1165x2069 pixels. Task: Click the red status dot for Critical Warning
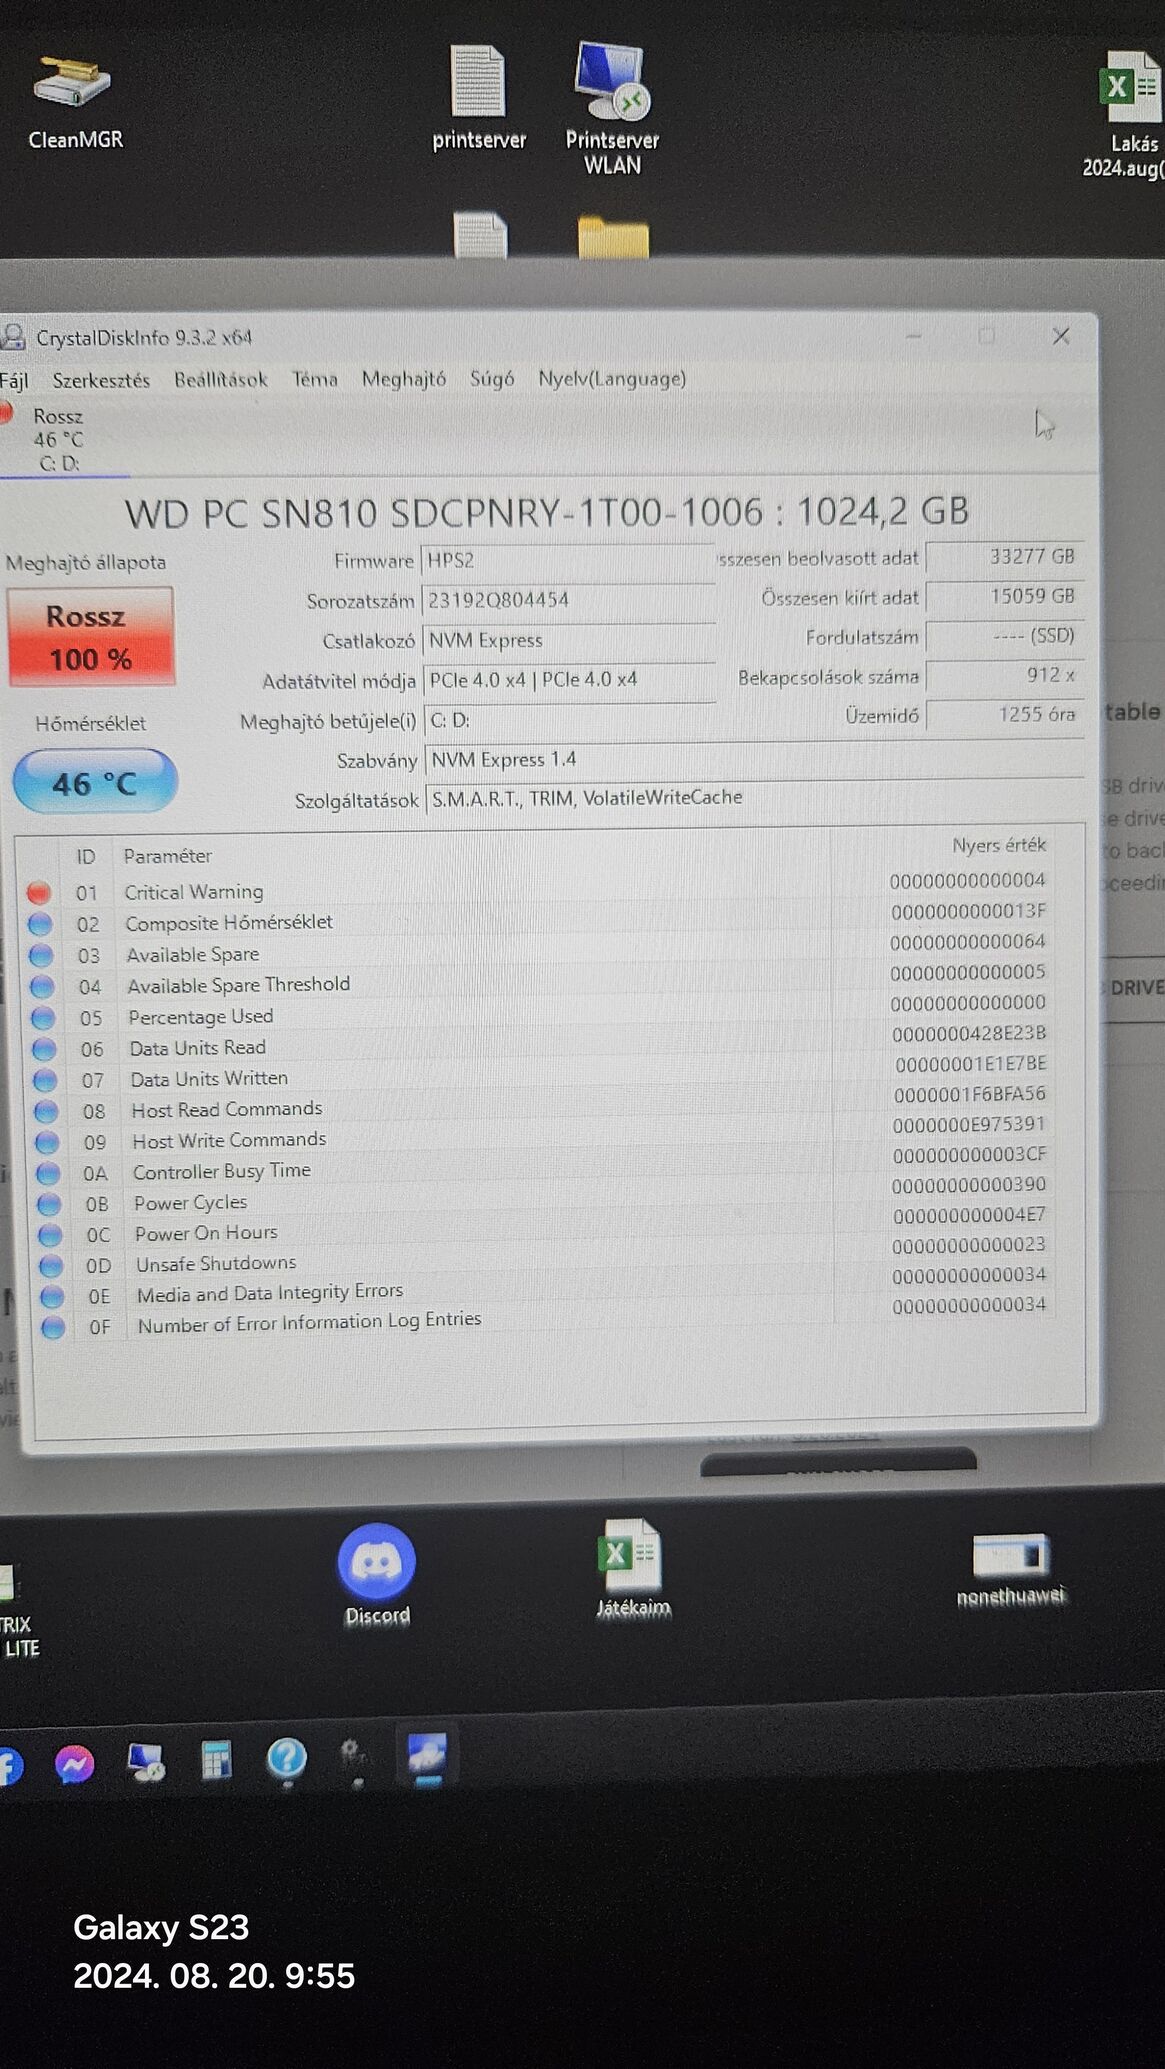click(39, 892)
